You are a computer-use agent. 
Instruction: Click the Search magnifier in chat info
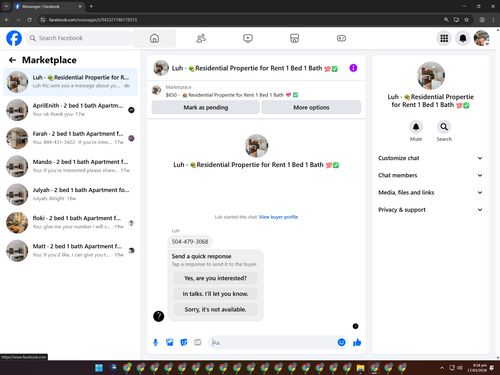(x=444, y=127)
